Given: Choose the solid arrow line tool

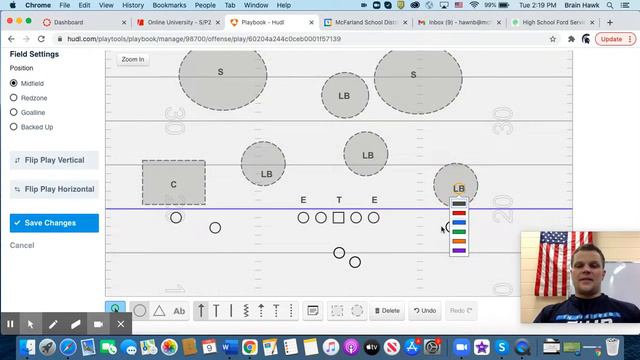Looking at the screenshot, I should point(201,311).
